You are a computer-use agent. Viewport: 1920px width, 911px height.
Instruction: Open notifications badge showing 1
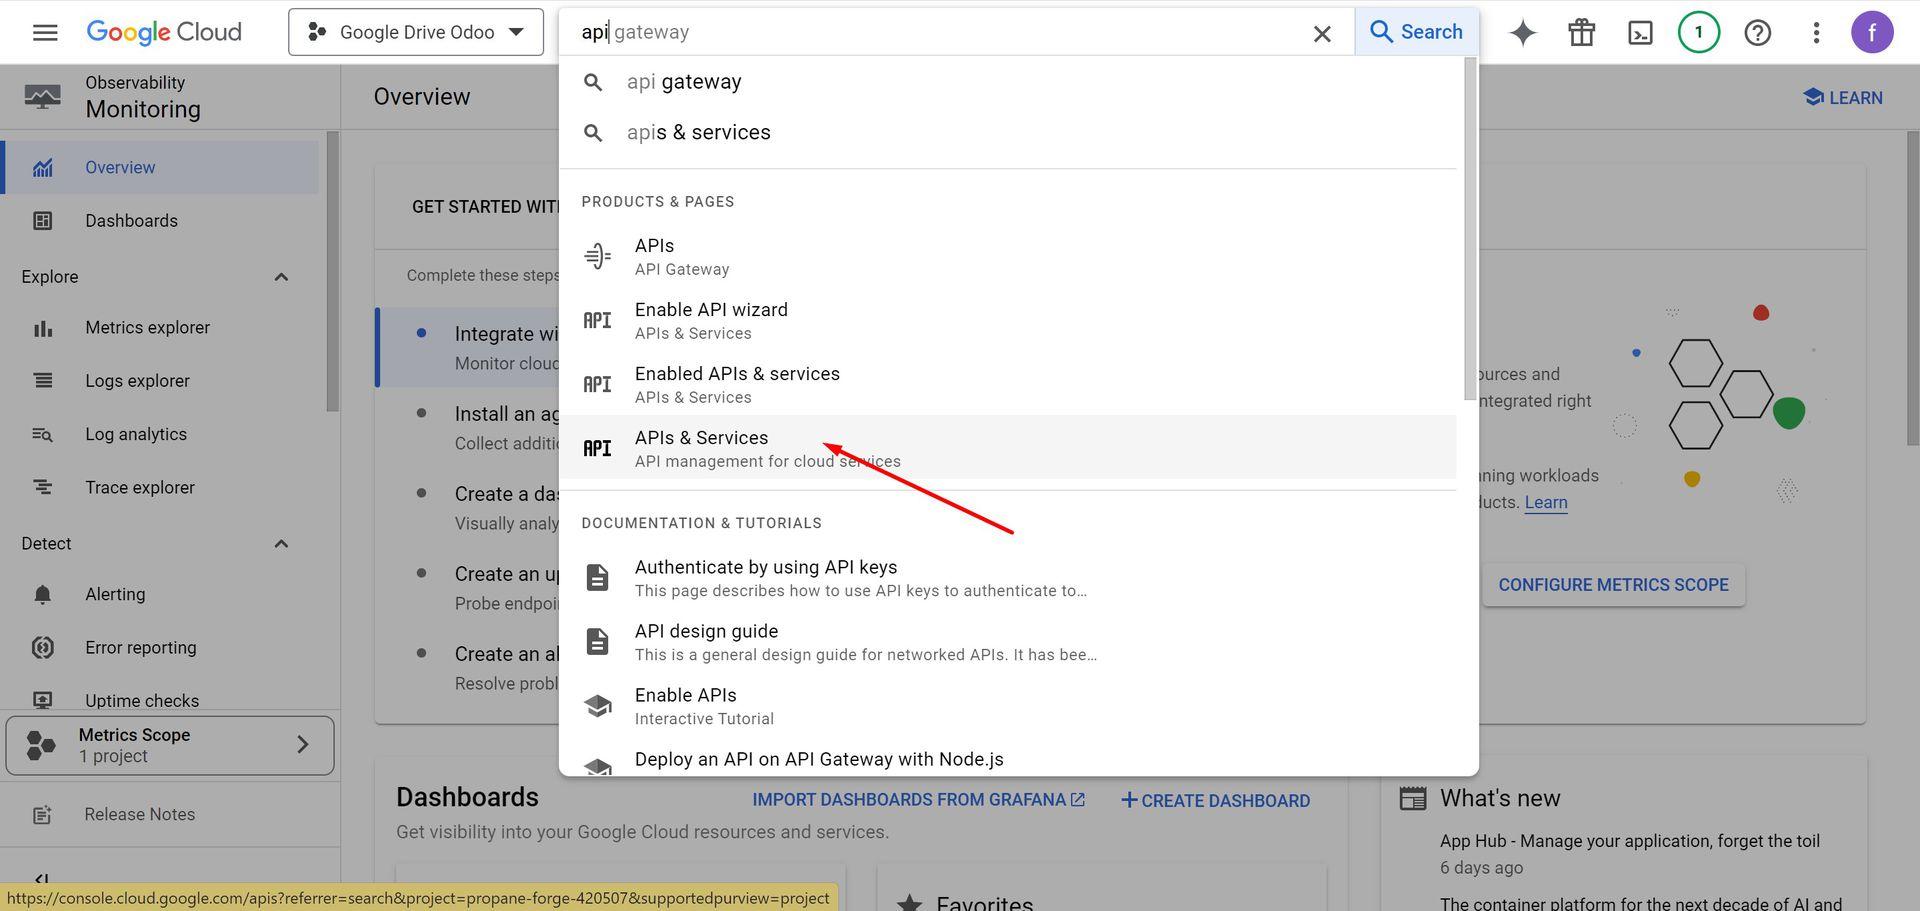pos(1698,32)
